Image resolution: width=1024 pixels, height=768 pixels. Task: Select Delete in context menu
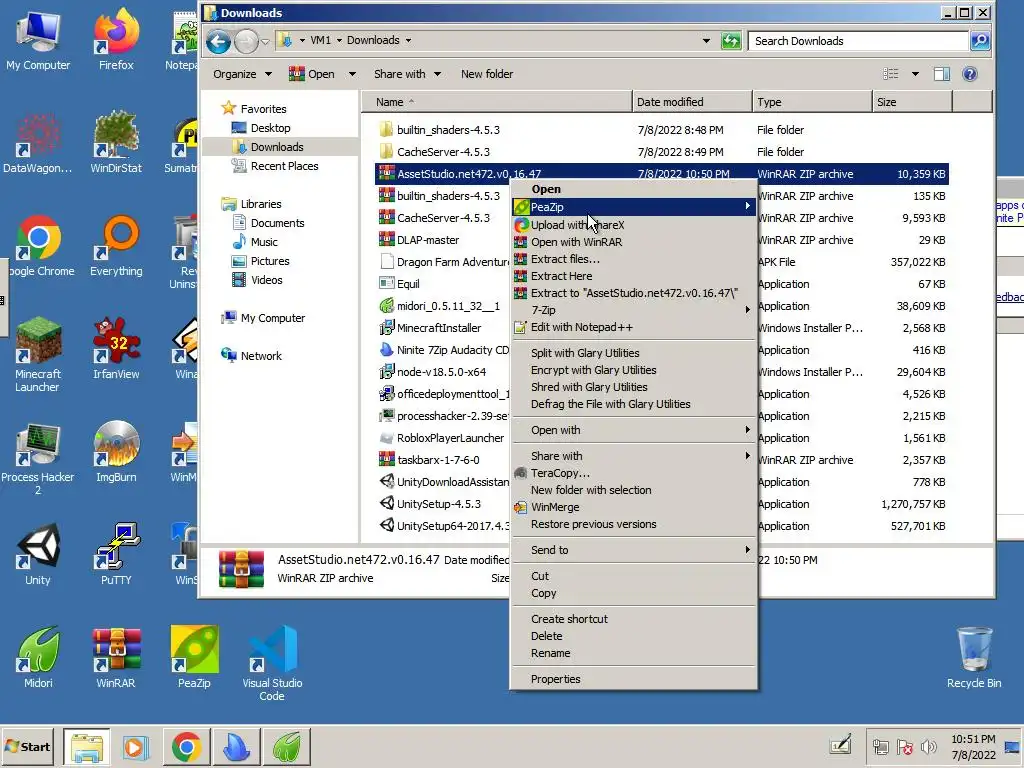pos(633,636)
